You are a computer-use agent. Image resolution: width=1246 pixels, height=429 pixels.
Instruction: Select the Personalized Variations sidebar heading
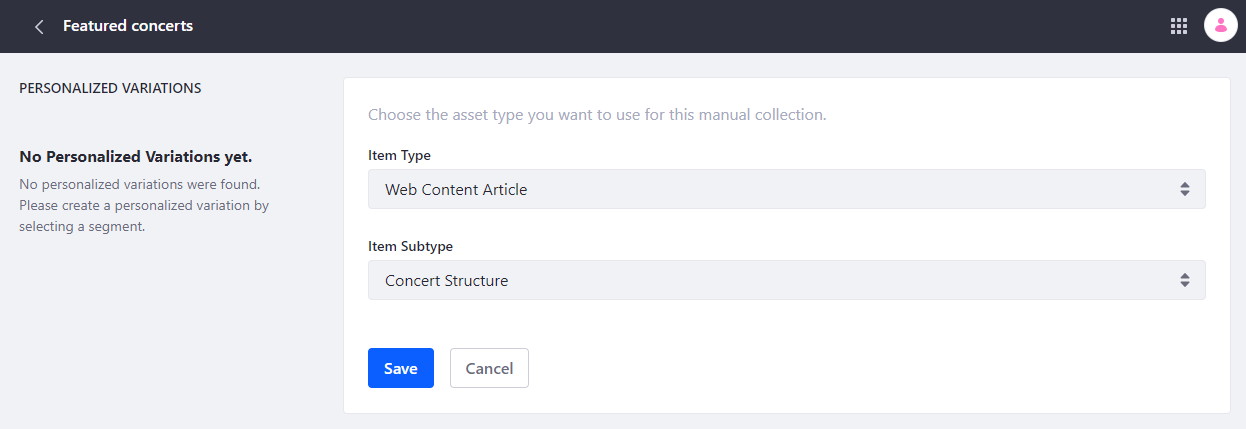[110, 88]
